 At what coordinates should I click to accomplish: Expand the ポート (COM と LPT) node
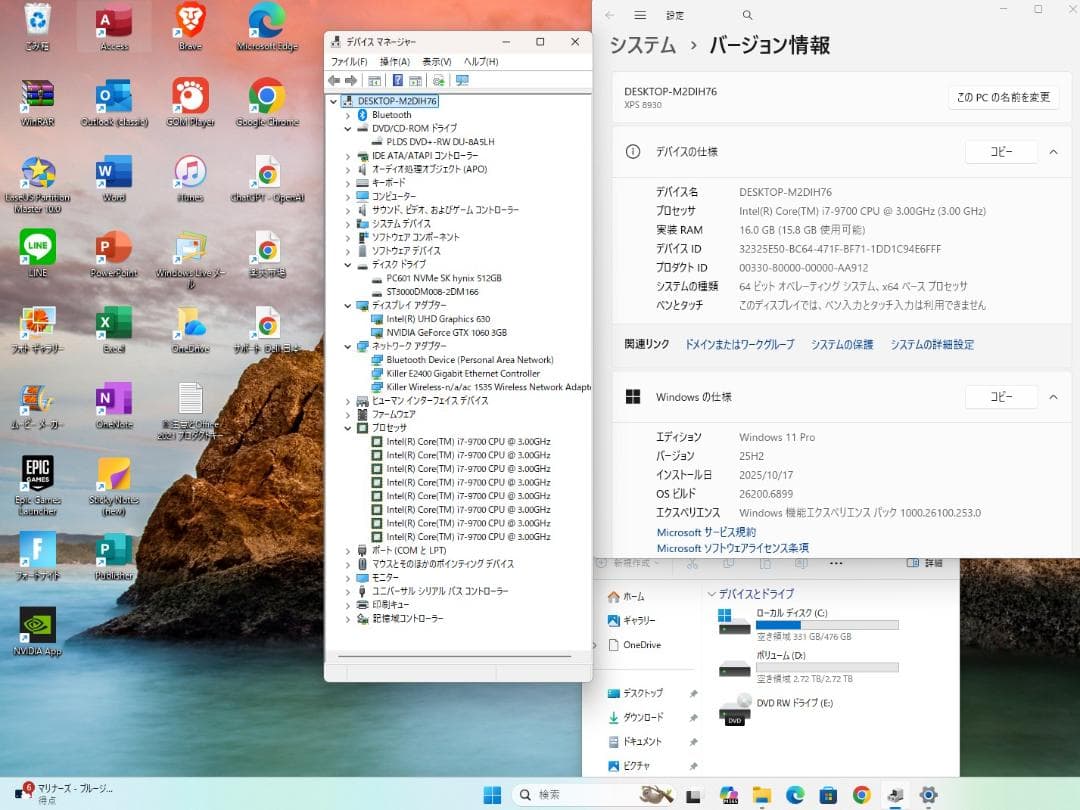[x=349, y=550]
